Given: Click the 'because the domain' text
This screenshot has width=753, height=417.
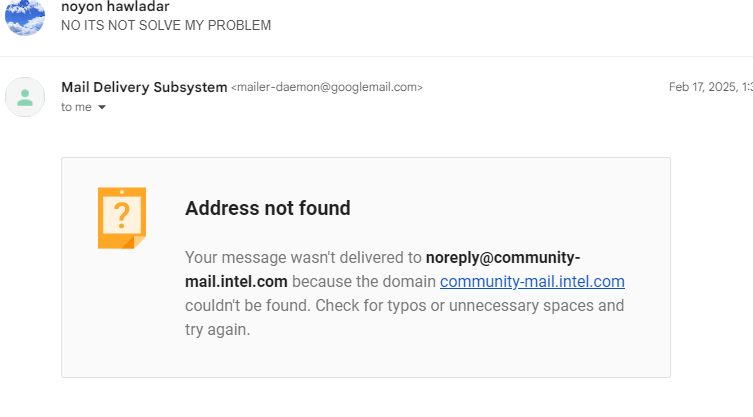Looking at the screenshot, I should [364, 282].
